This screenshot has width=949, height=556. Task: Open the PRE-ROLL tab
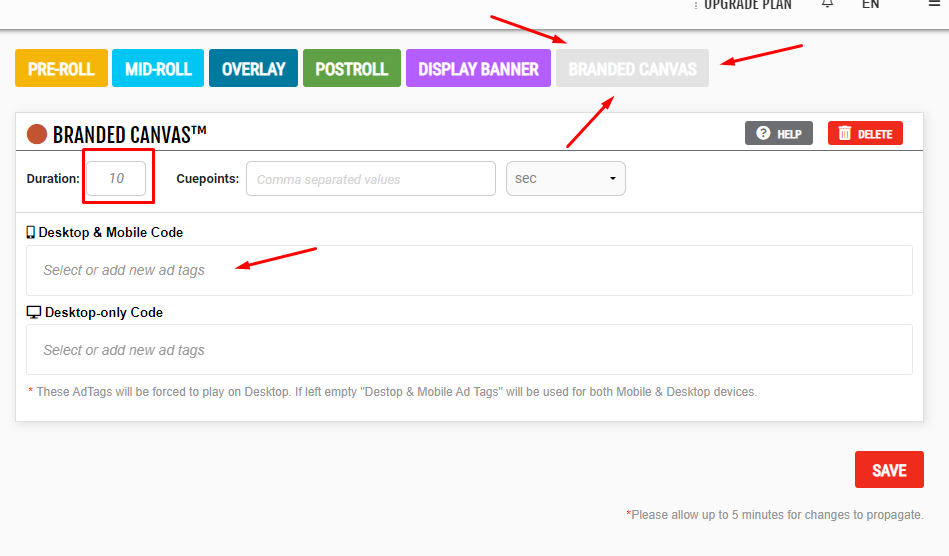click(x=61, y=68)
